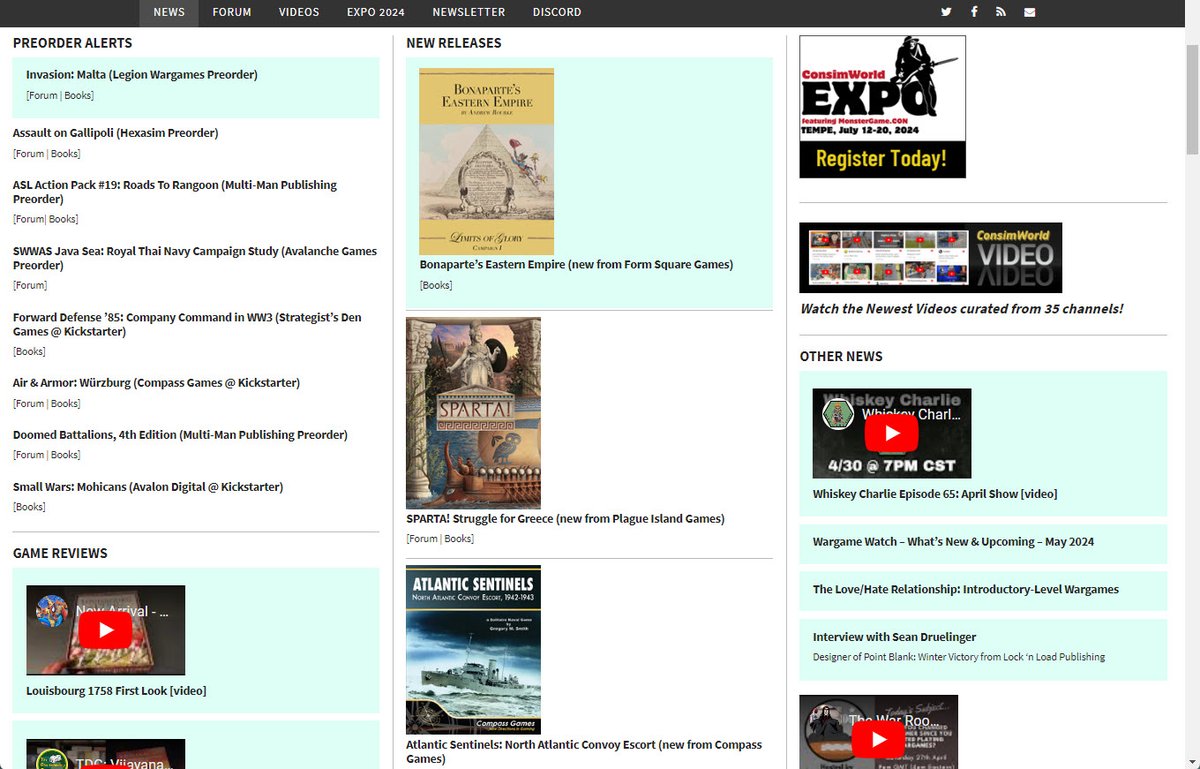The image size is (1200, 769).
Task: Open Air & Armor: Würzburg link
Action: click(156, 383)
